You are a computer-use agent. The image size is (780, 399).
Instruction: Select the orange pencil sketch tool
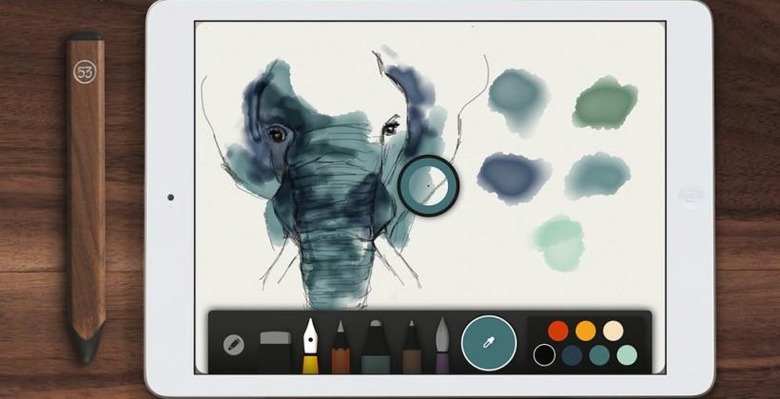coord(341,347)
